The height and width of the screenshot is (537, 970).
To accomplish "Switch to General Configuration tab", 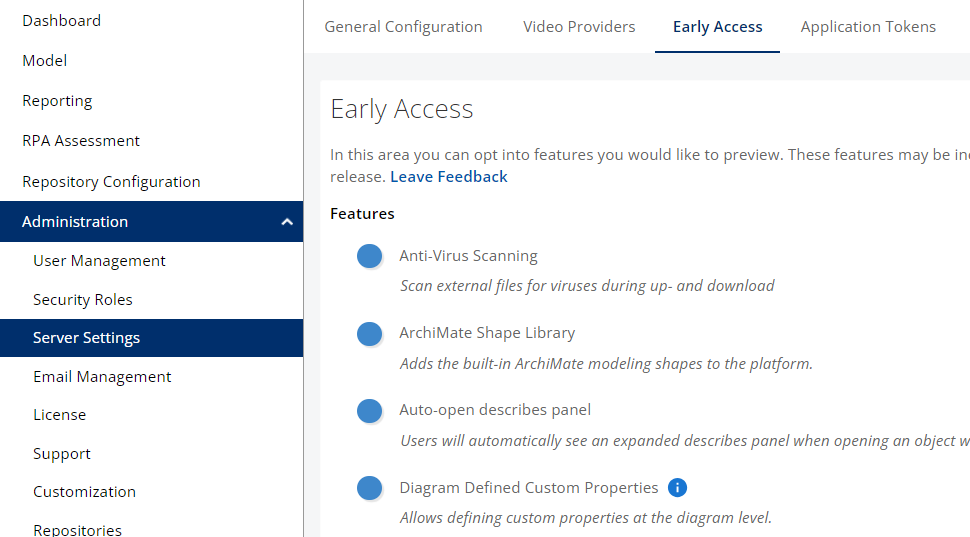I will tap(403, 27).
